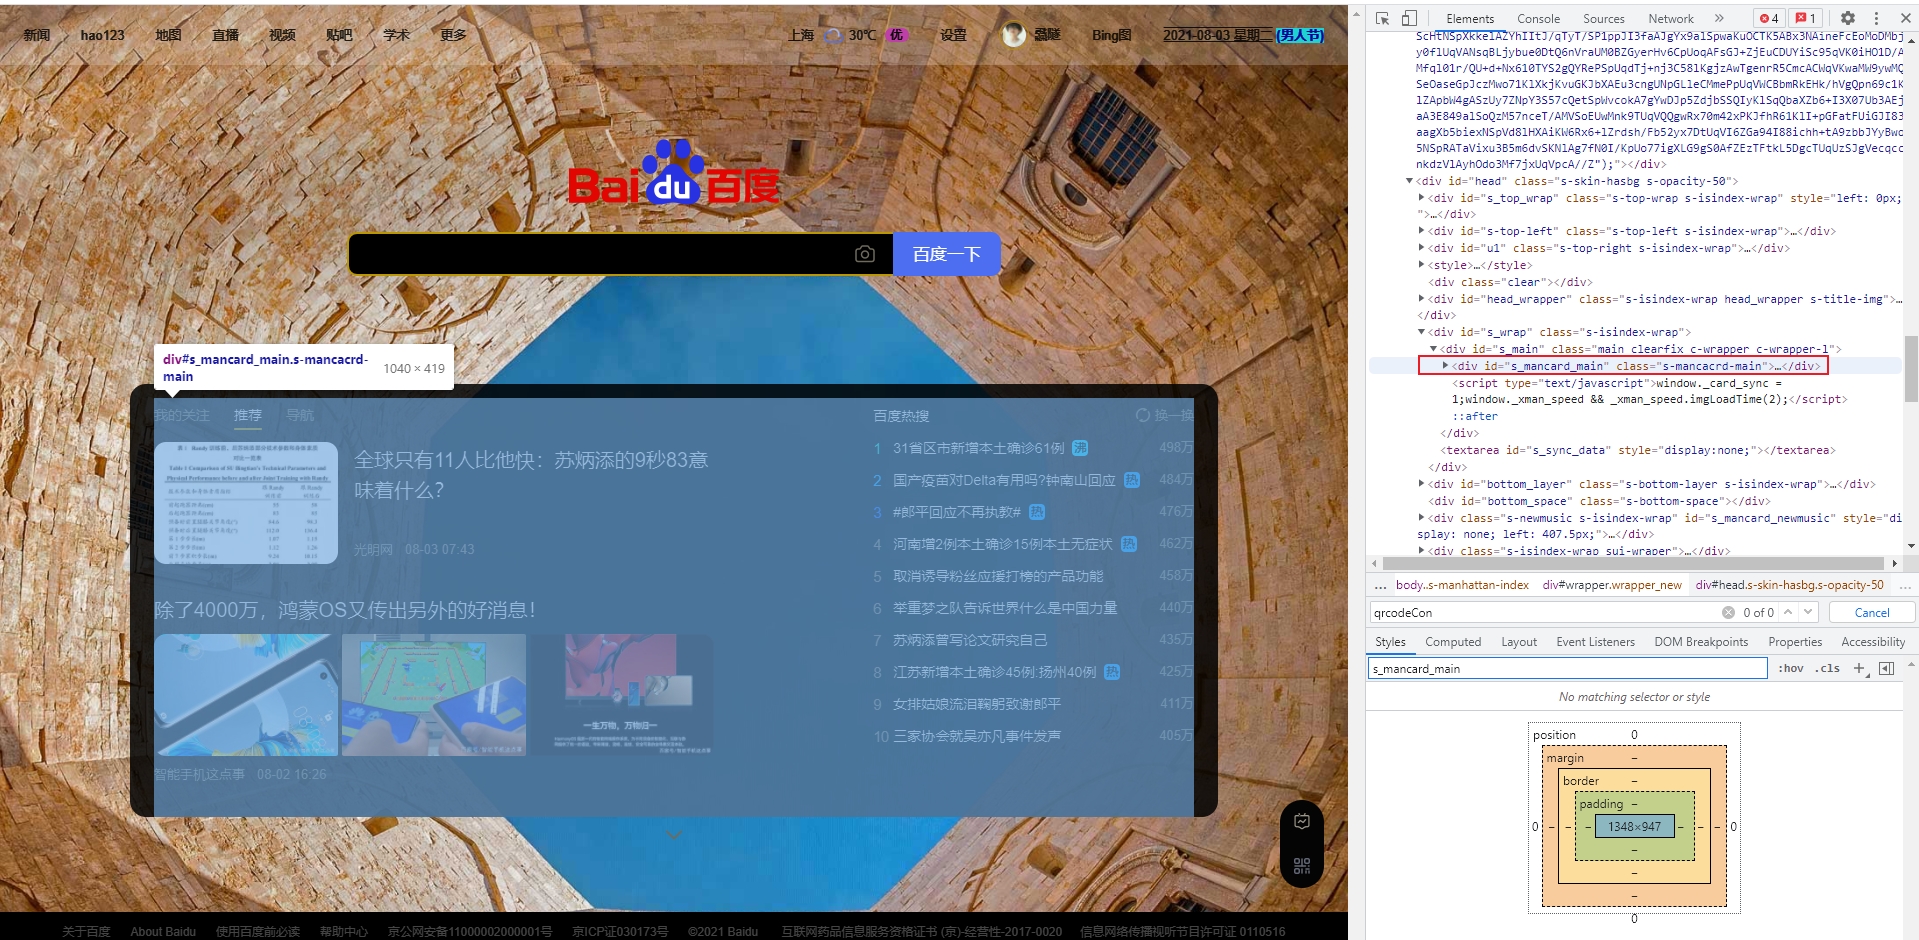Open the Accessibility tab
Image resolution: width=1919 pixels, height=940 pixels.
[x=1873, y=642]
